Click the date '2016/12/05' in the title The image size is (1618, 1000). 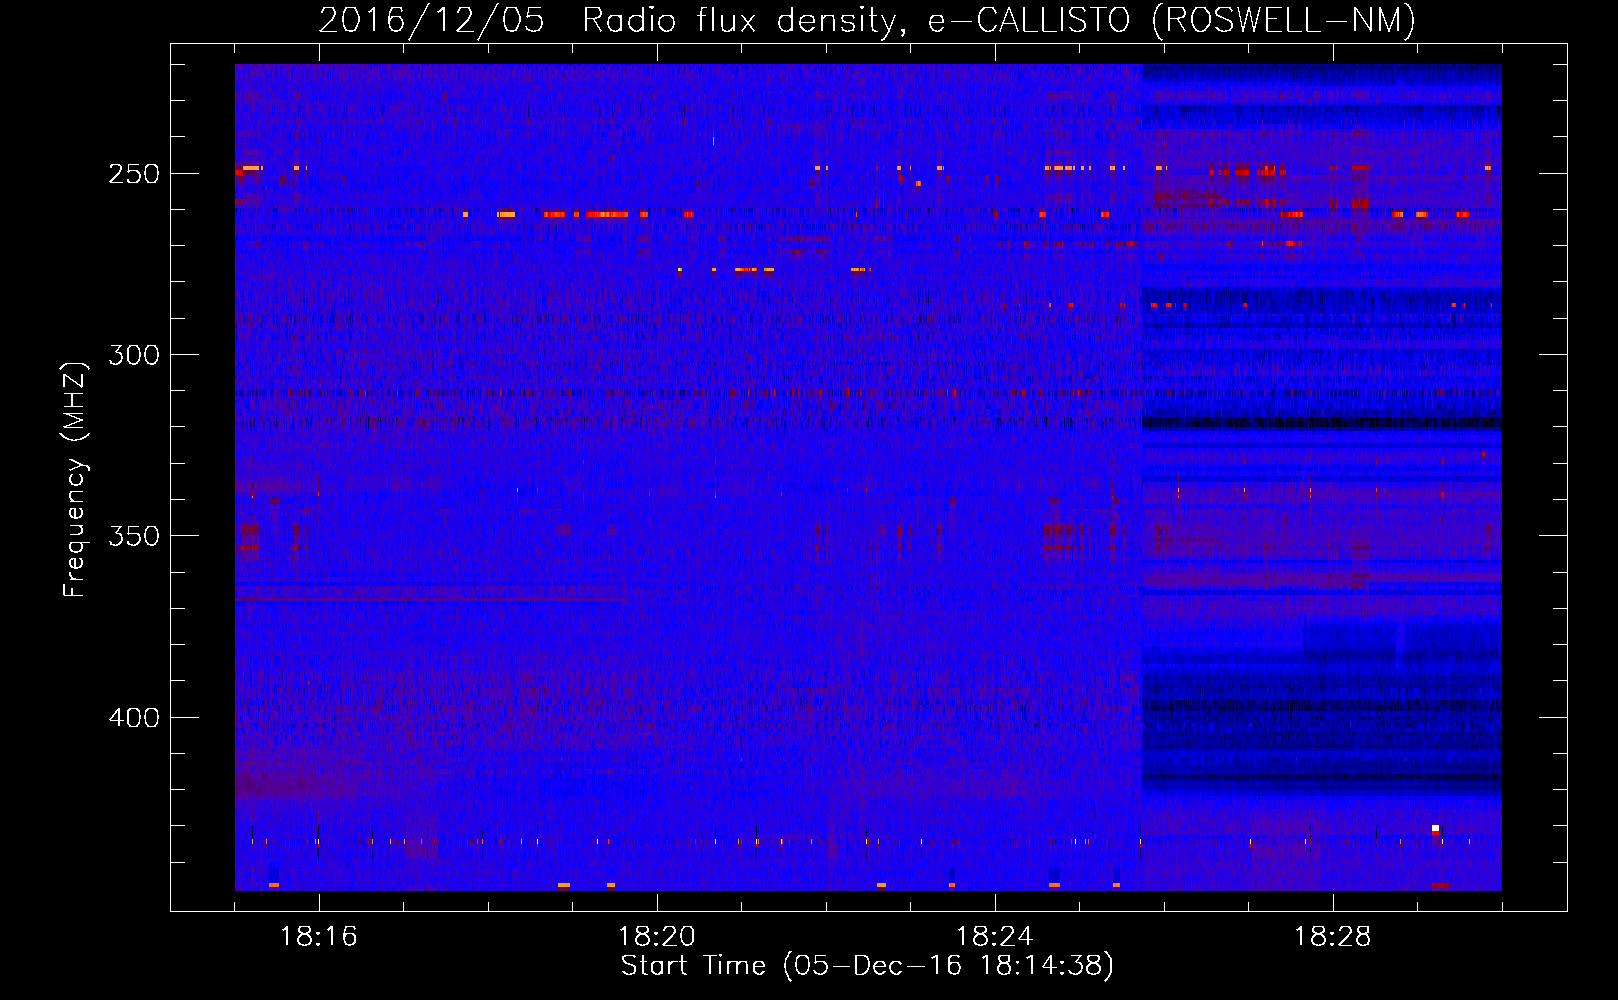[x=432, y=20]
